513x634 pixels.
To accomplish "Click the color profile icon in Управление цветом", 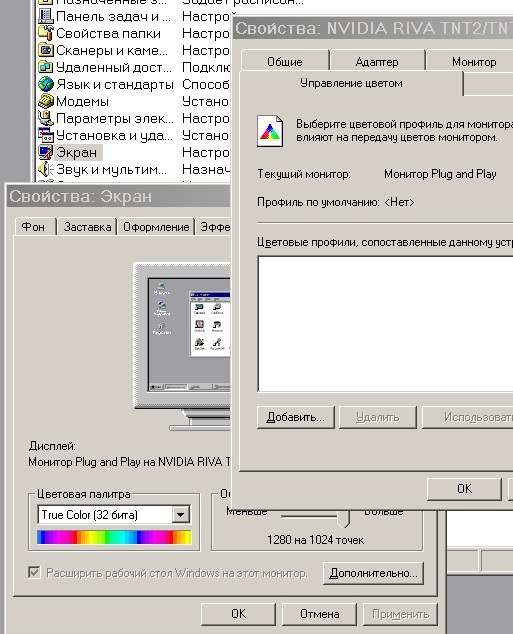I will [270, 131].
